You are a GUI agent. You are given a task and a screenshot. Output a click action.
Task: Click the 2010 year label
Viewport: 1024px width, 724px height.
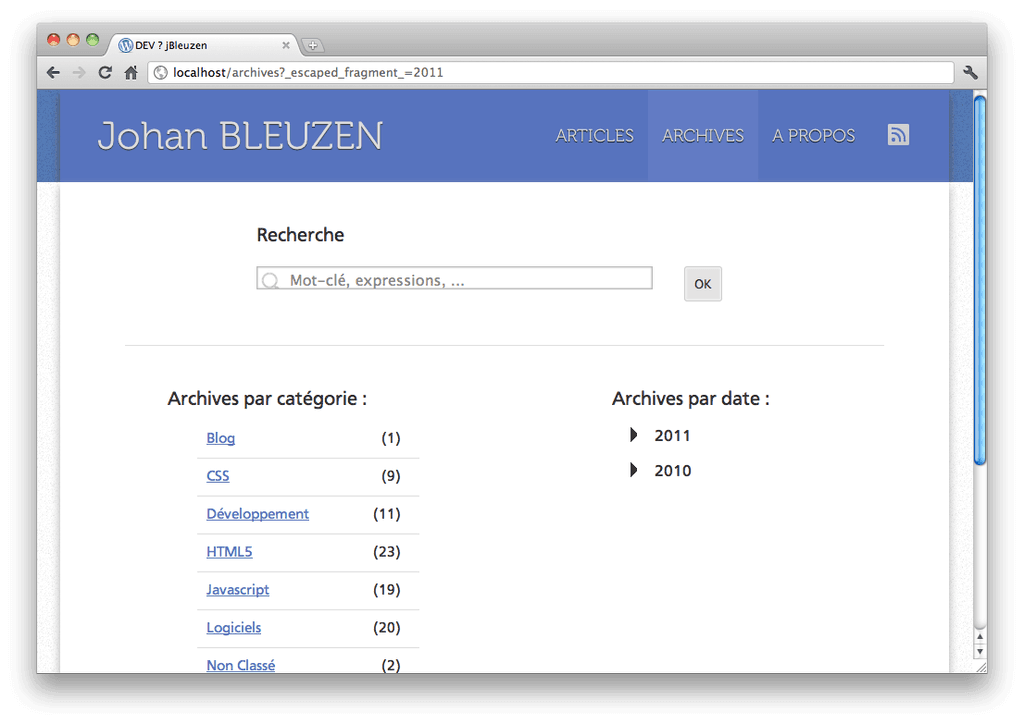tap(673, 471)
